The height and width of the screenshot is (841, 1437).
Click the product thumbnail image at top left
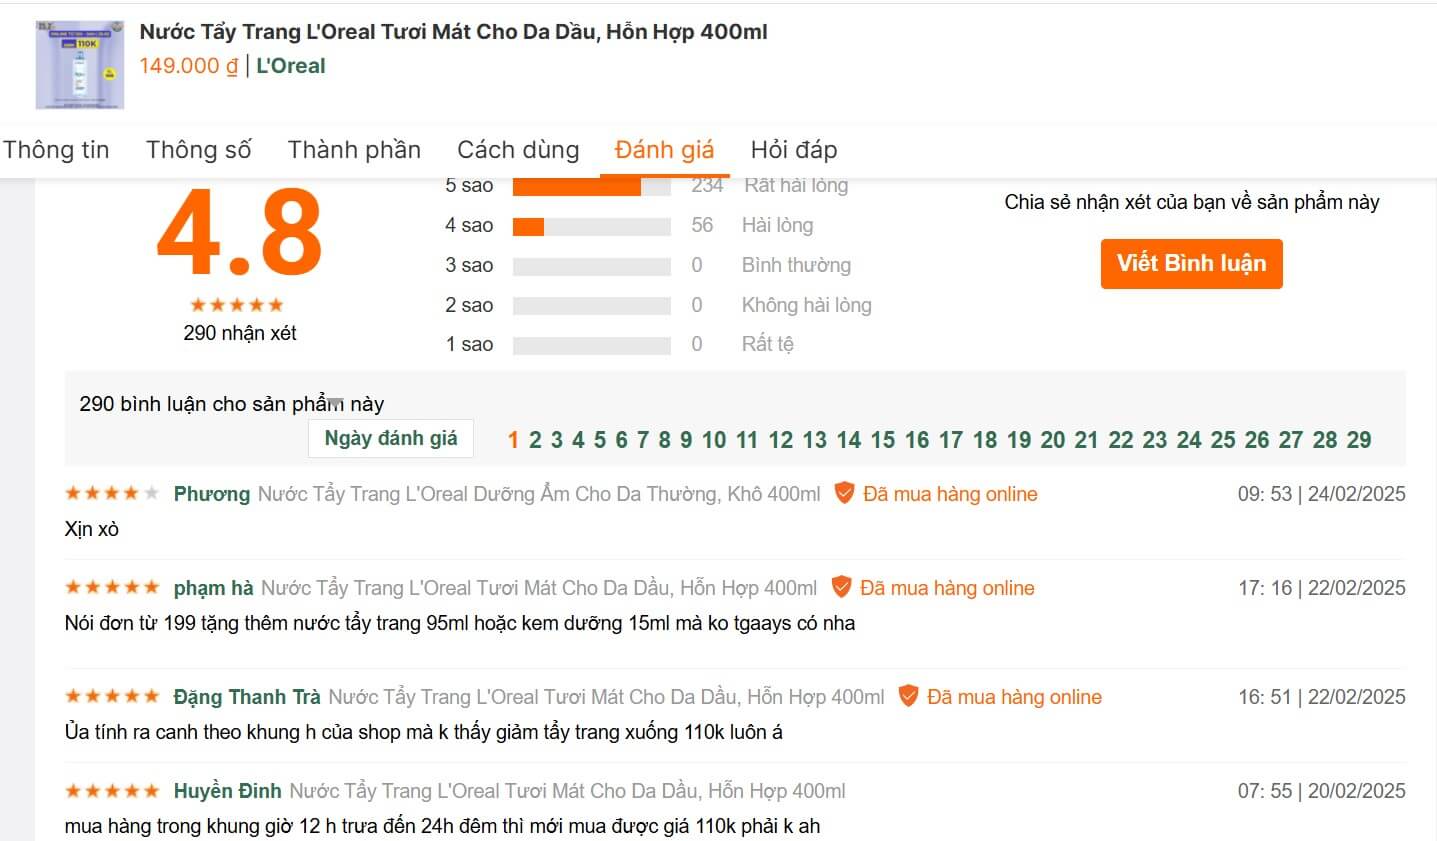(79, 63)
